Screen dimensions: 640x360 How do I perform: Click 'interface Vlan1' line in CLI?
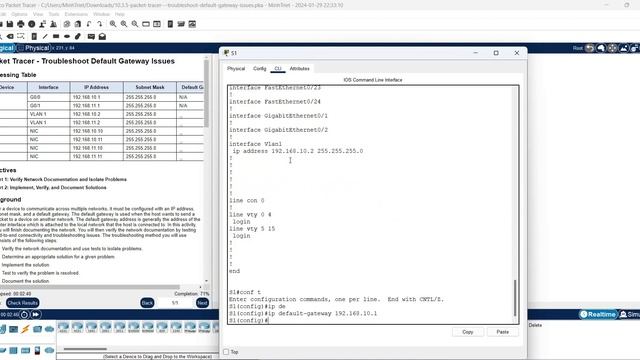[x=256, y=144]
